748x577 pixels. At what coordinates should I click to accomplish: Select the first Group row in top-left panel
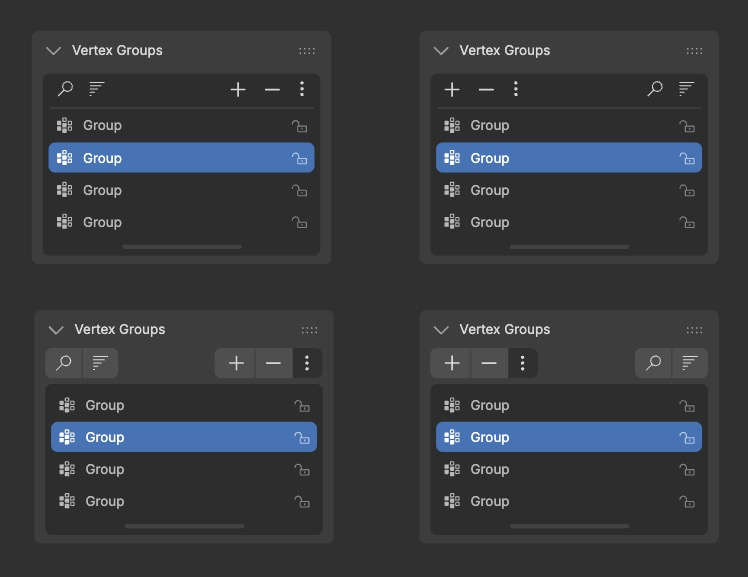(181, 125)
